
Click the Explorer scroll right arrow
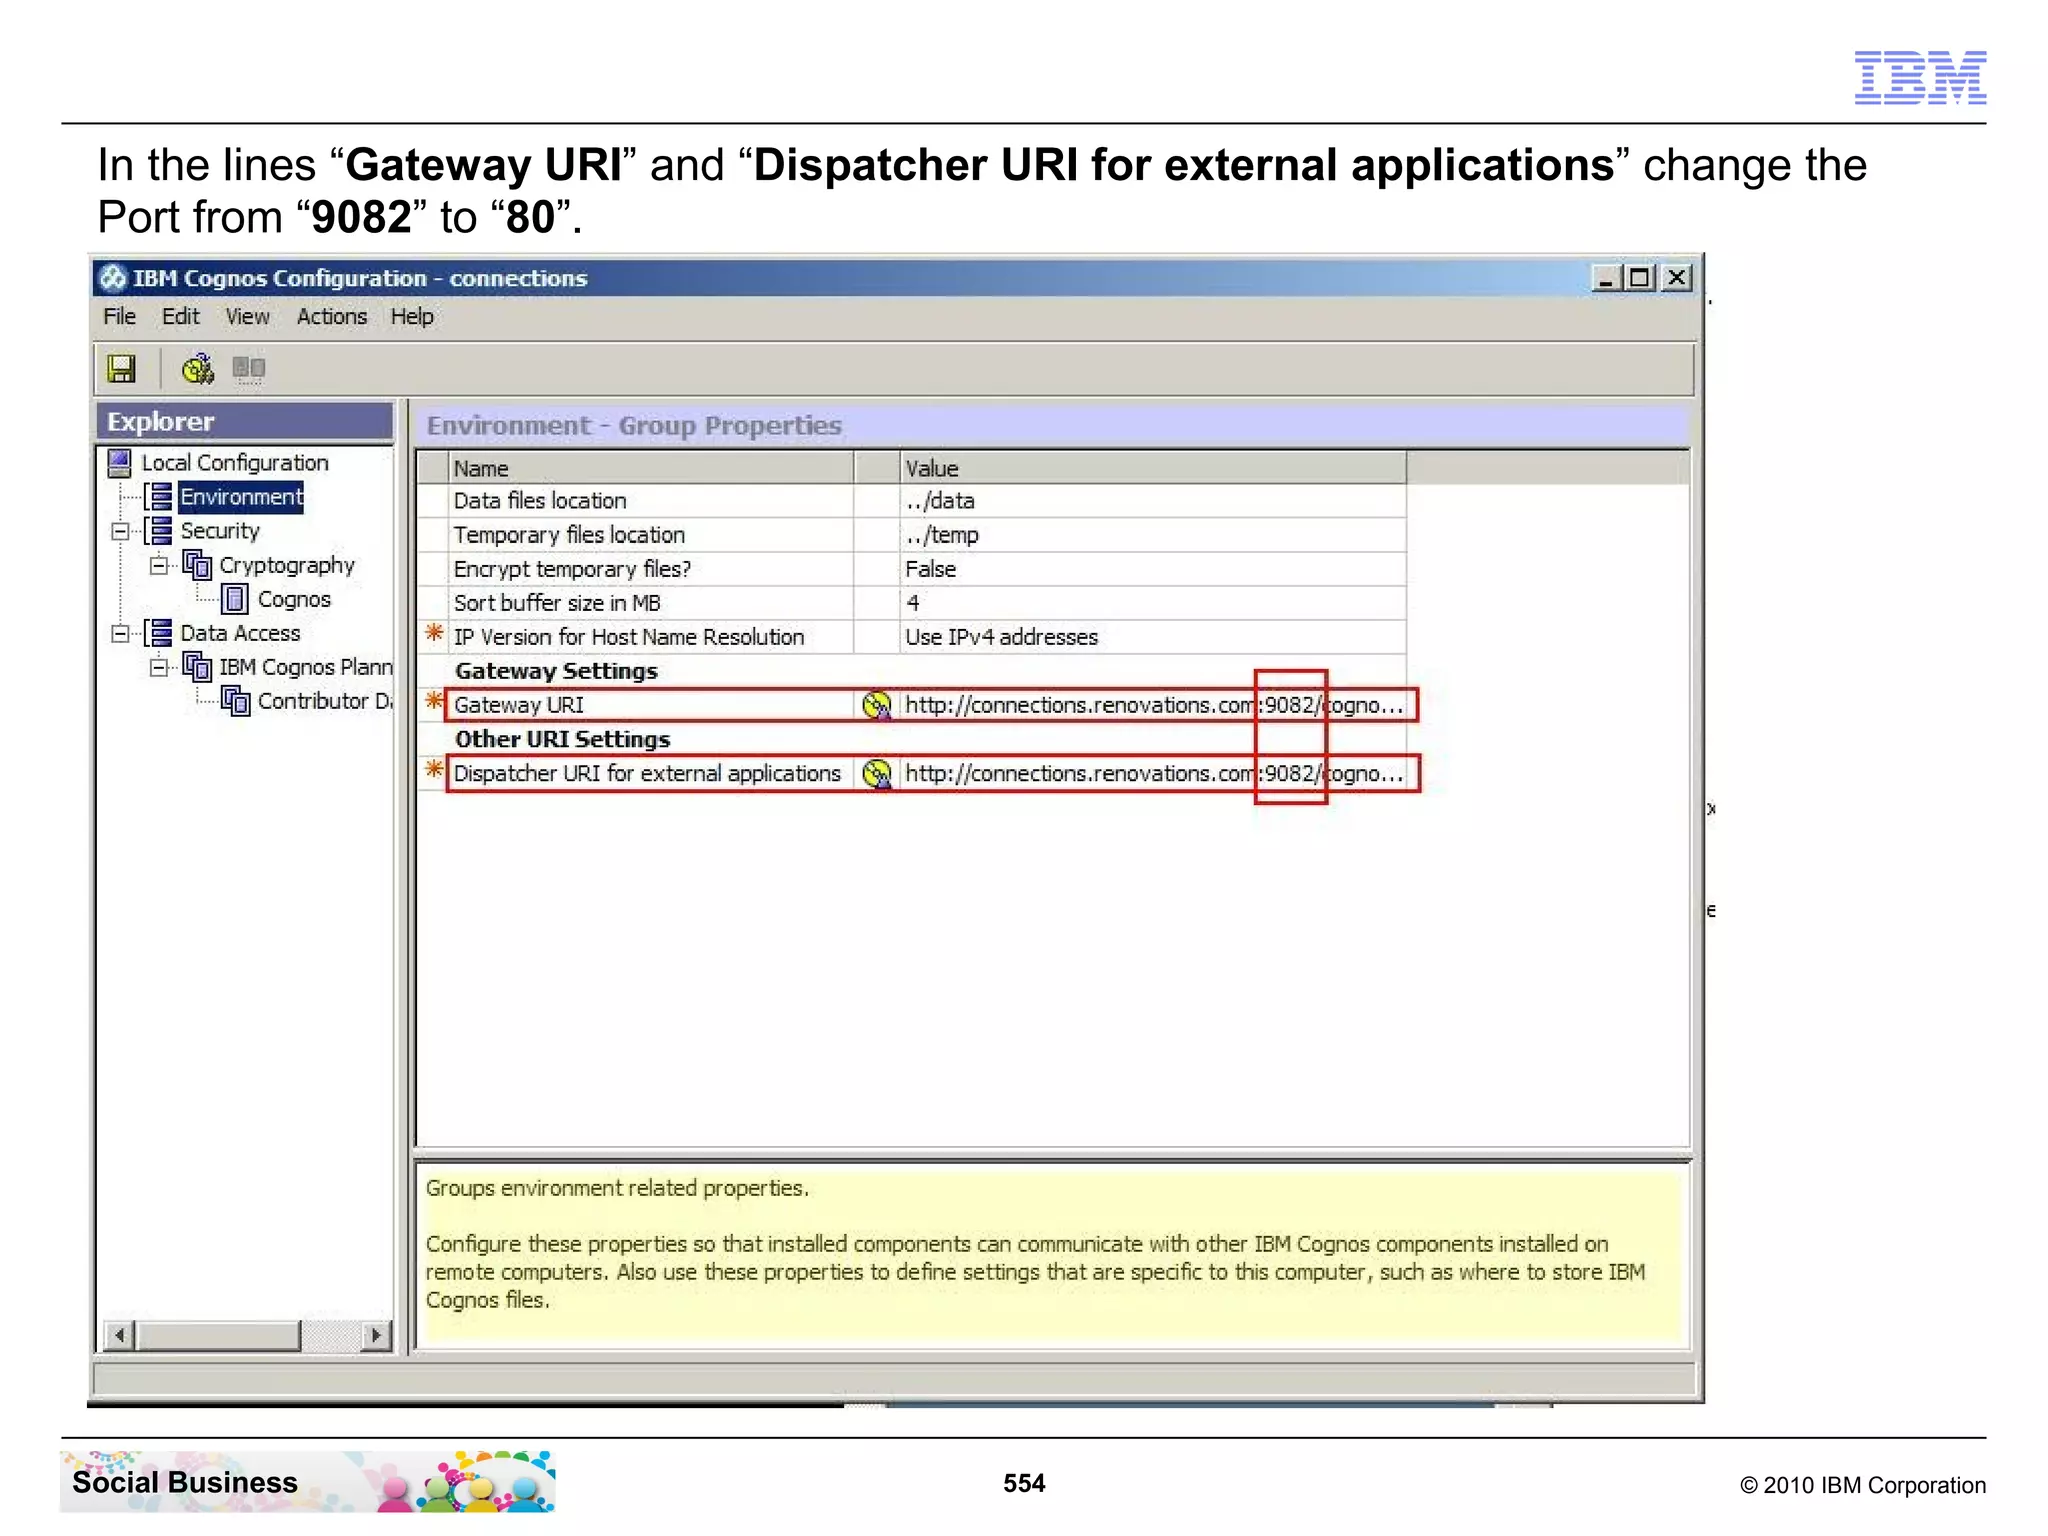(x=375, y=1335)
